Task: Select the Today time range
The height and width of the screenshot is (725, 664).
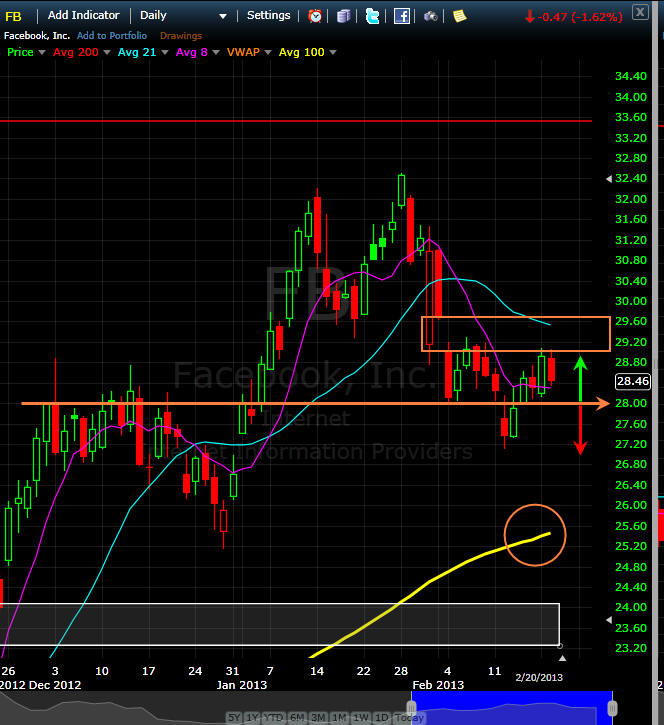Action: coord(409,718)
